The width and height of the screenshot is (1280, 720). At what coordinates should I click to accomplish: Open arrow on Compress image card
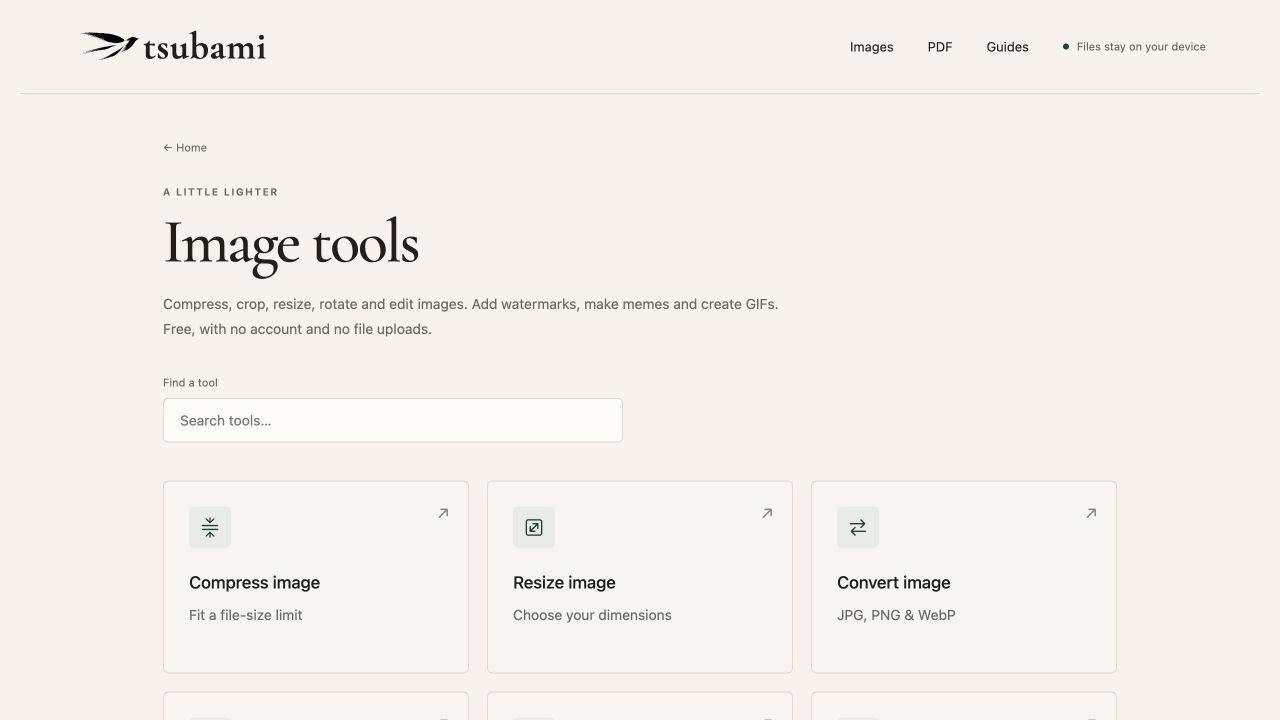(443, 513)
